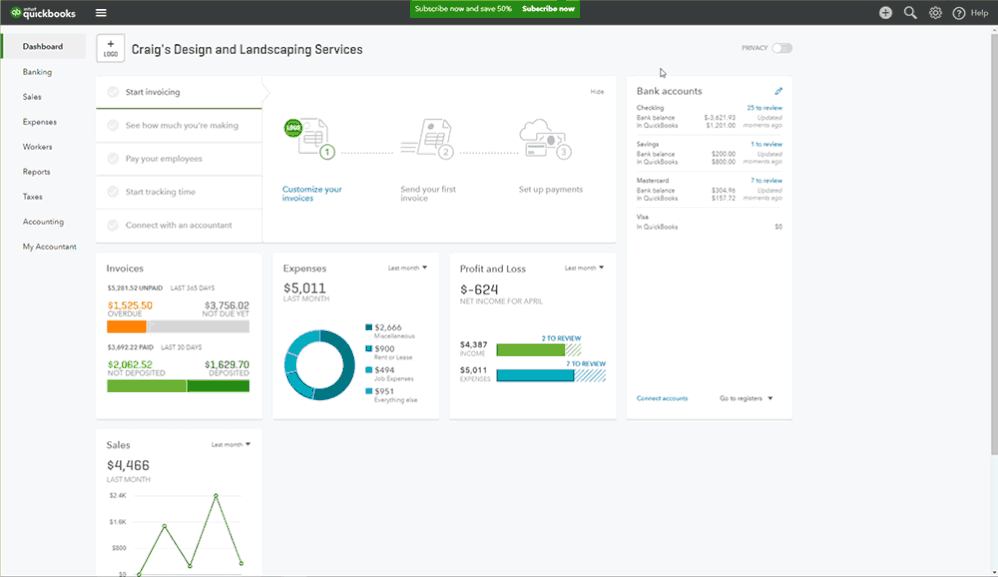The height and width of the screenshot is (577, 998).
Task: Open Sales in the sidebar
Action: click(x=32, y=97)
